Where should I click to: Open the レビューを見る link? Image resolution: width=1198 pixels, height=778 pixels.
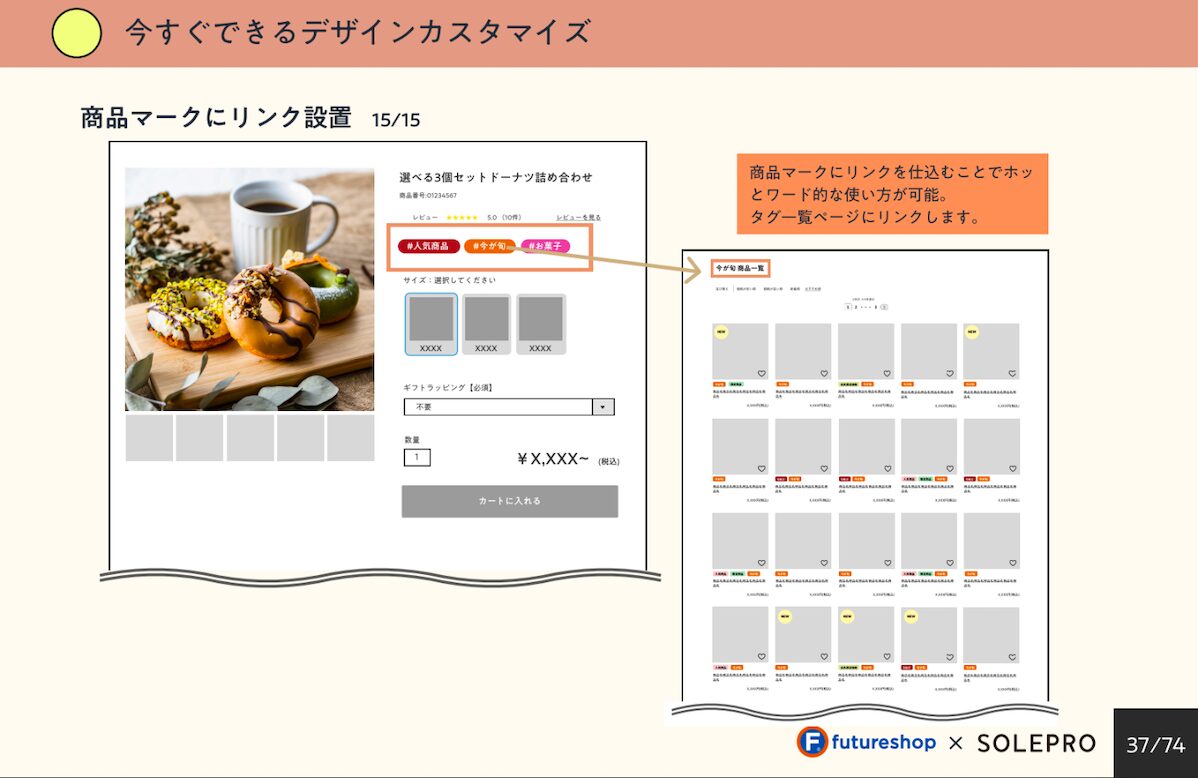(x=578, y=217)
